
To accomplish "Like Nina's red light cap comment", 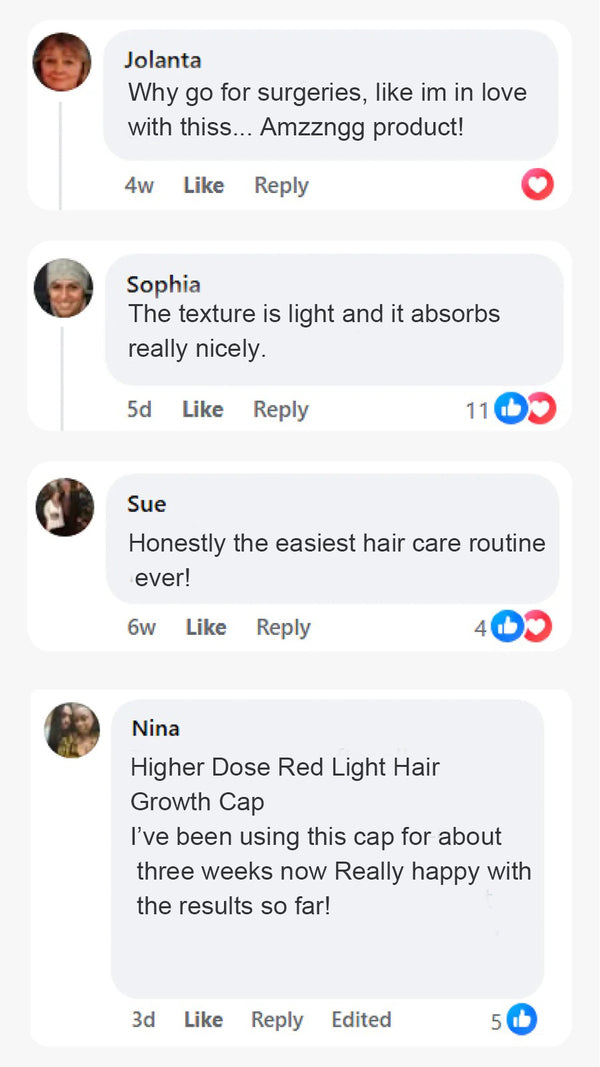I will [203, 1019].
